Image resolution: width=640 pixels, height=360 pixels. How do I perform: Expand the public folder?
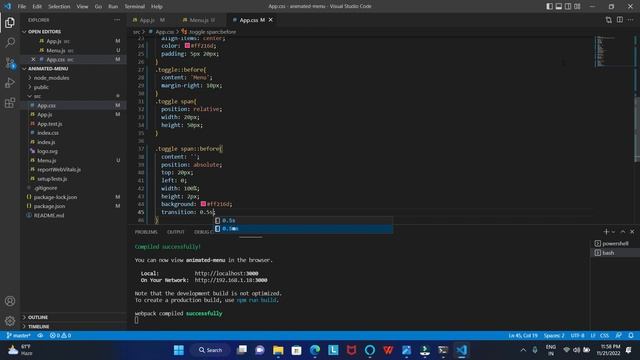coord(41,87)
